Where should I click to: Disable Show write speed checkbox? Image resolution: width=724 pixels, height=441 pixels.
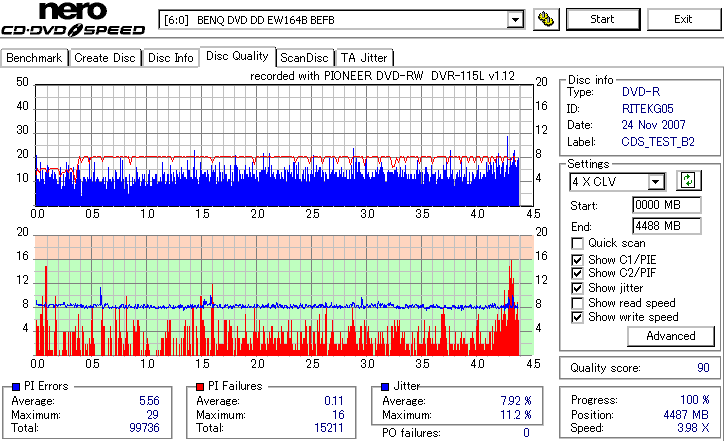[577, 317]
